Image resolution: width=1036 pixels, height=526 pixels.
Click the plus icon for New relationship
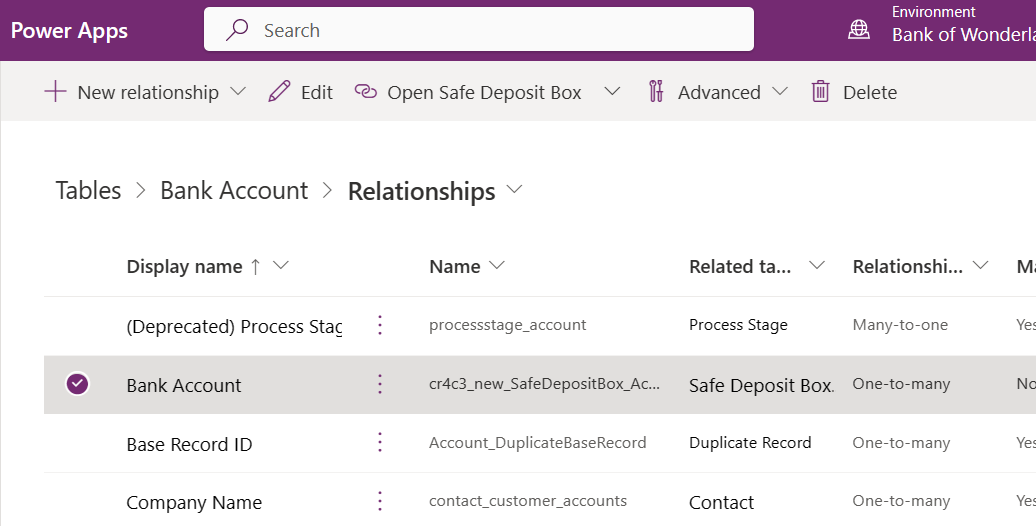click(56, 91)
